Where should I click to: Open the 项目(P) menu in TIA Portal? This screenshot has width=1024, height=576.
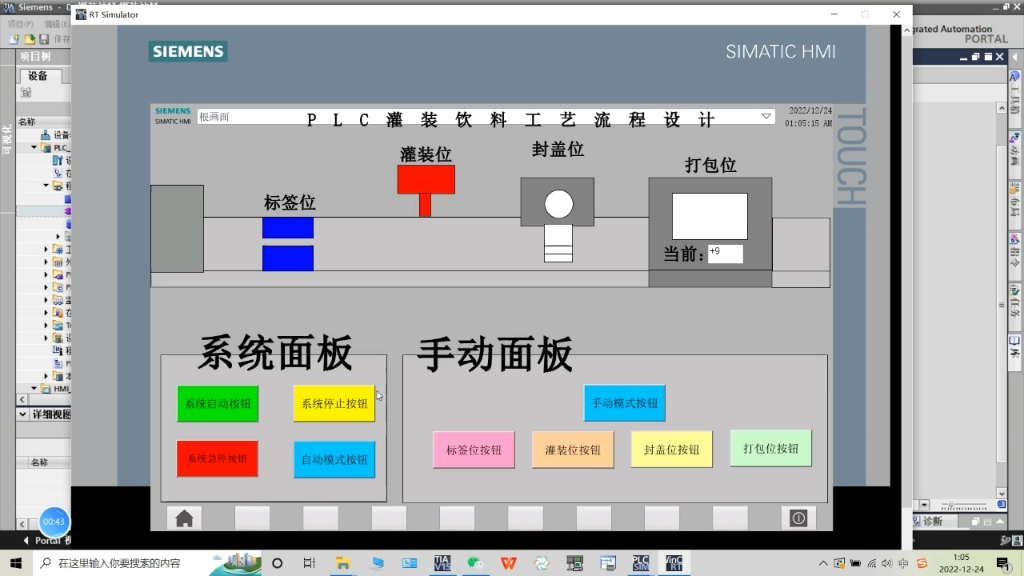(18, 23)
